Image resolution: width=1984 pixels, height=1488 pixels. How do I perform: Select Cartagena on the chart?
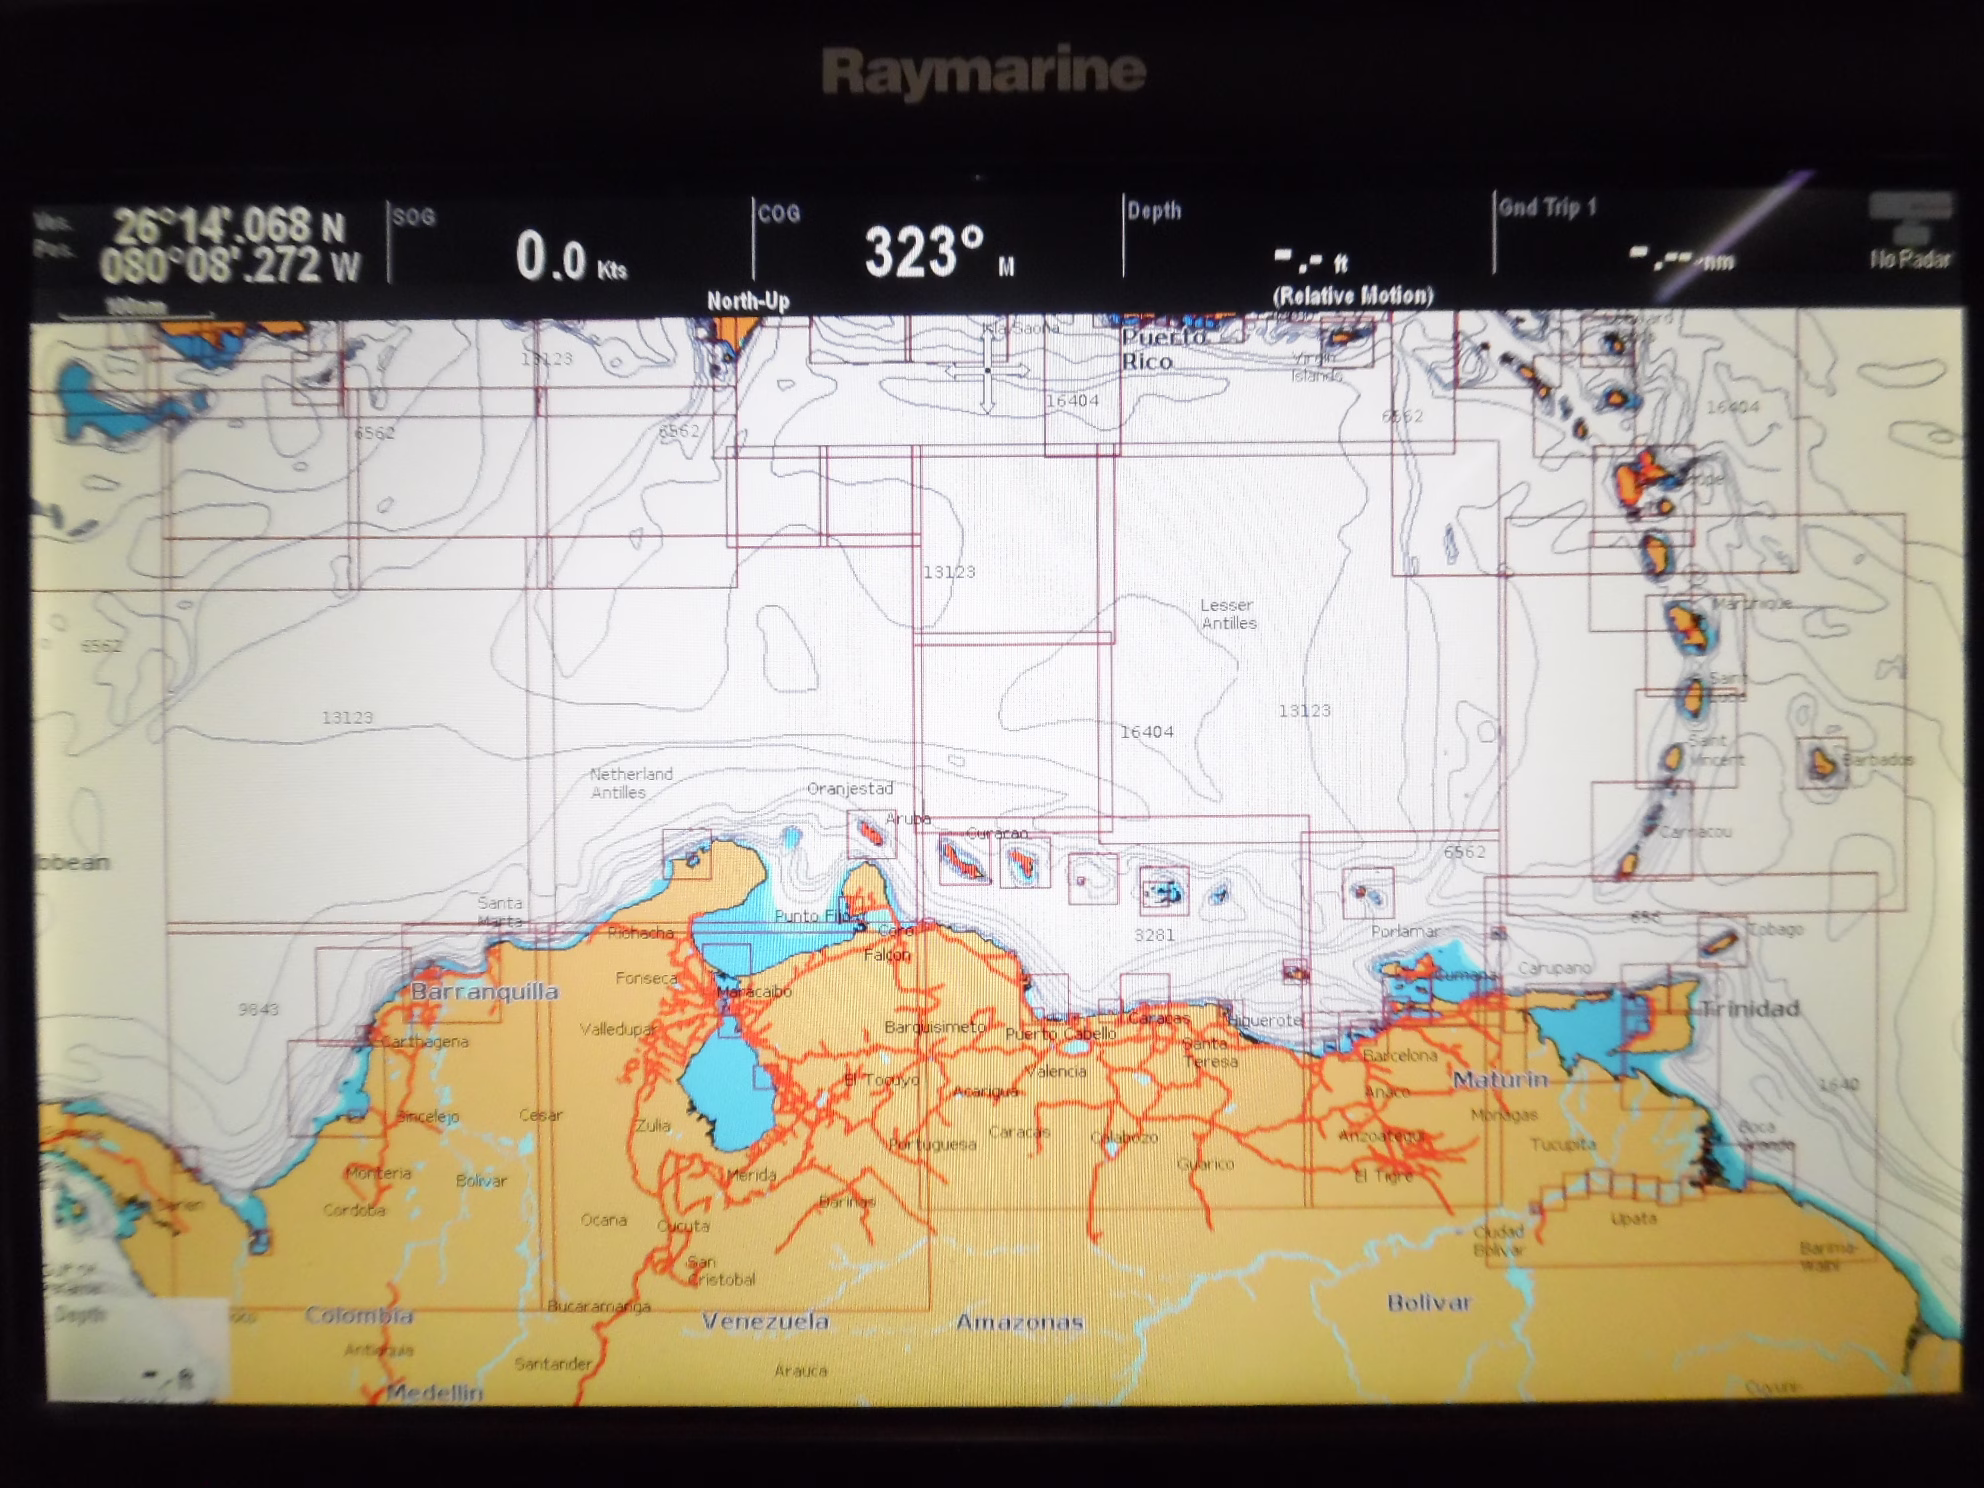coord(426,1042)
